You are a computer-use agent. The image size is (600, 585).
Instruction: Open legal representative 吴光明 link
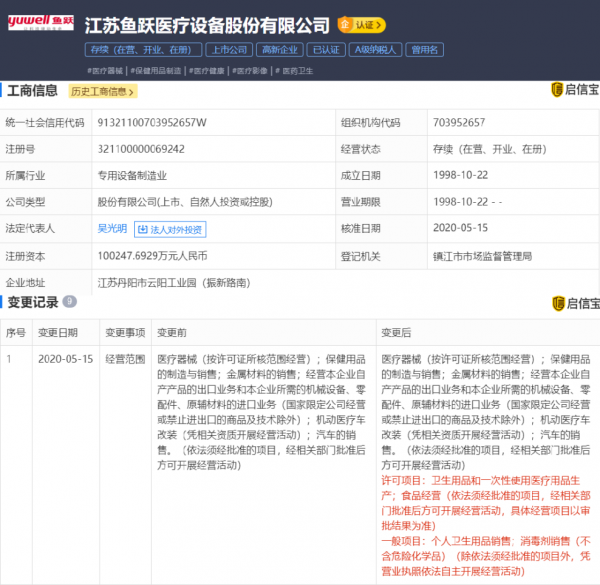pos(112,228)
